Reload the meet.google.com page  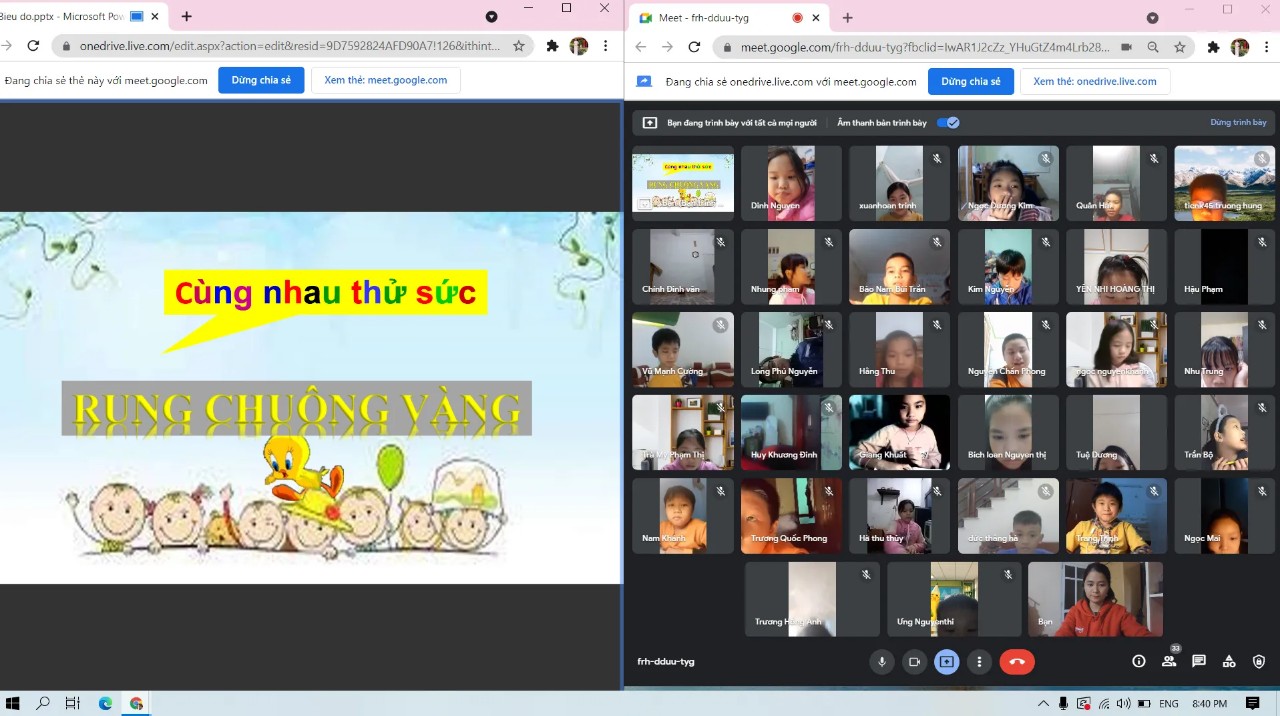tap(694, 46)
